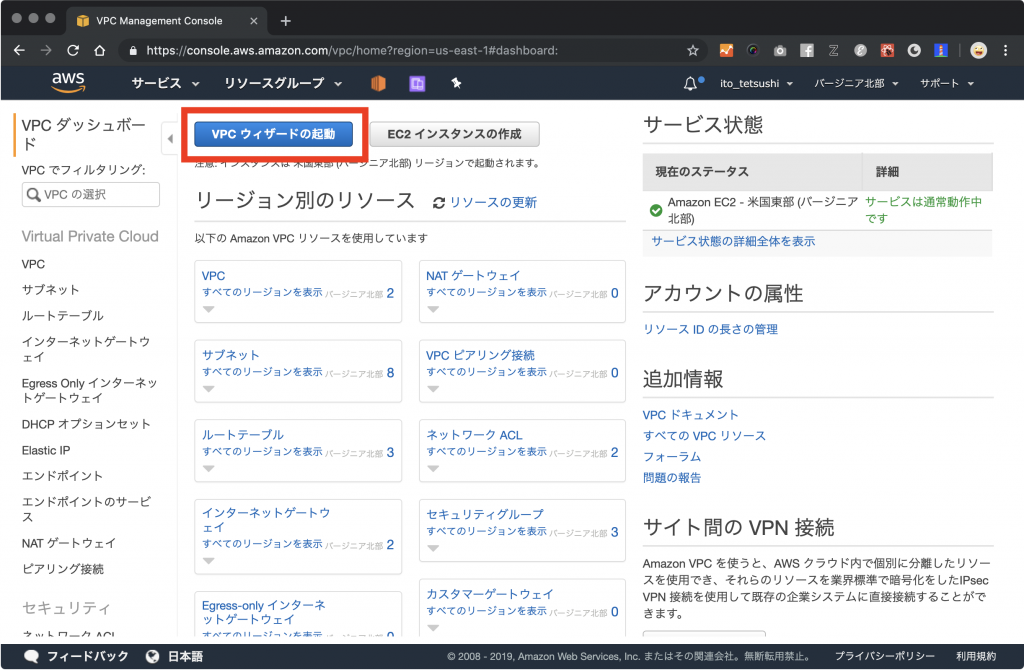Open the サポート dropdown menu
This screenshot has height=670, width=1024.
coord(946,84)
